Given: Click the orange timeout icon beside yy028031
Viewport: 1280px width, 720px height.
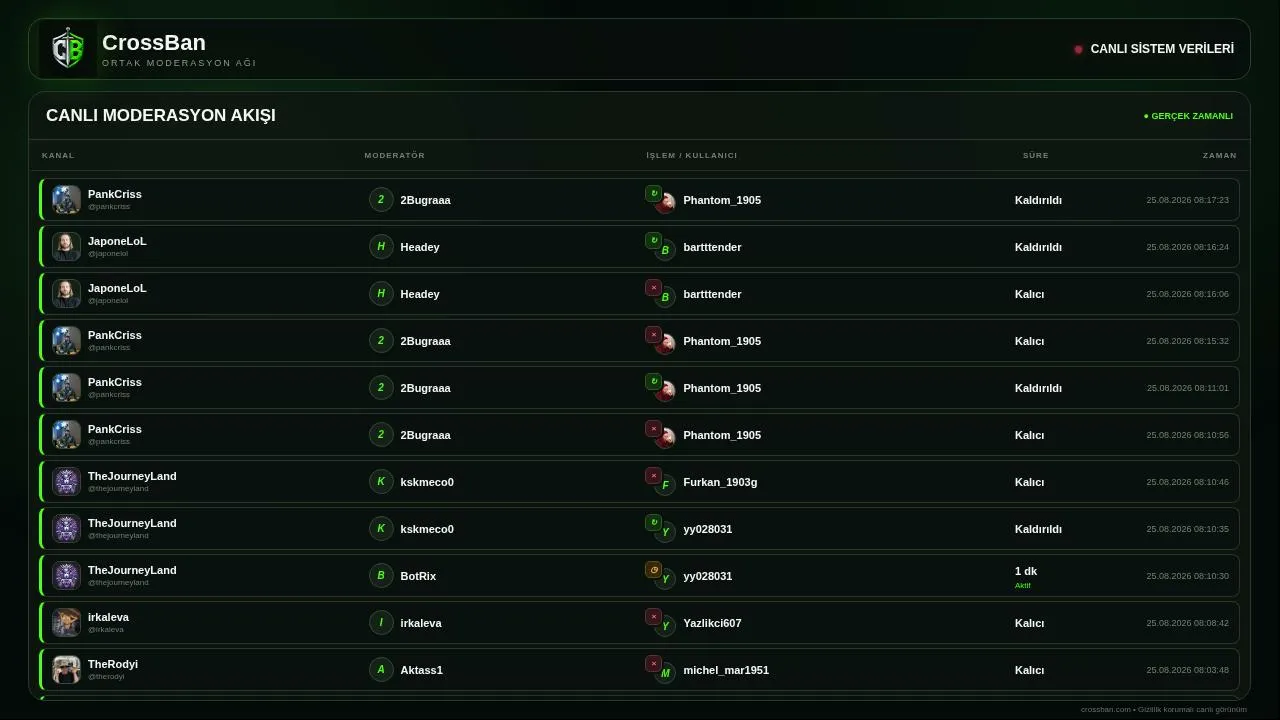Looking at the screenshot, I should click(653, 569).
